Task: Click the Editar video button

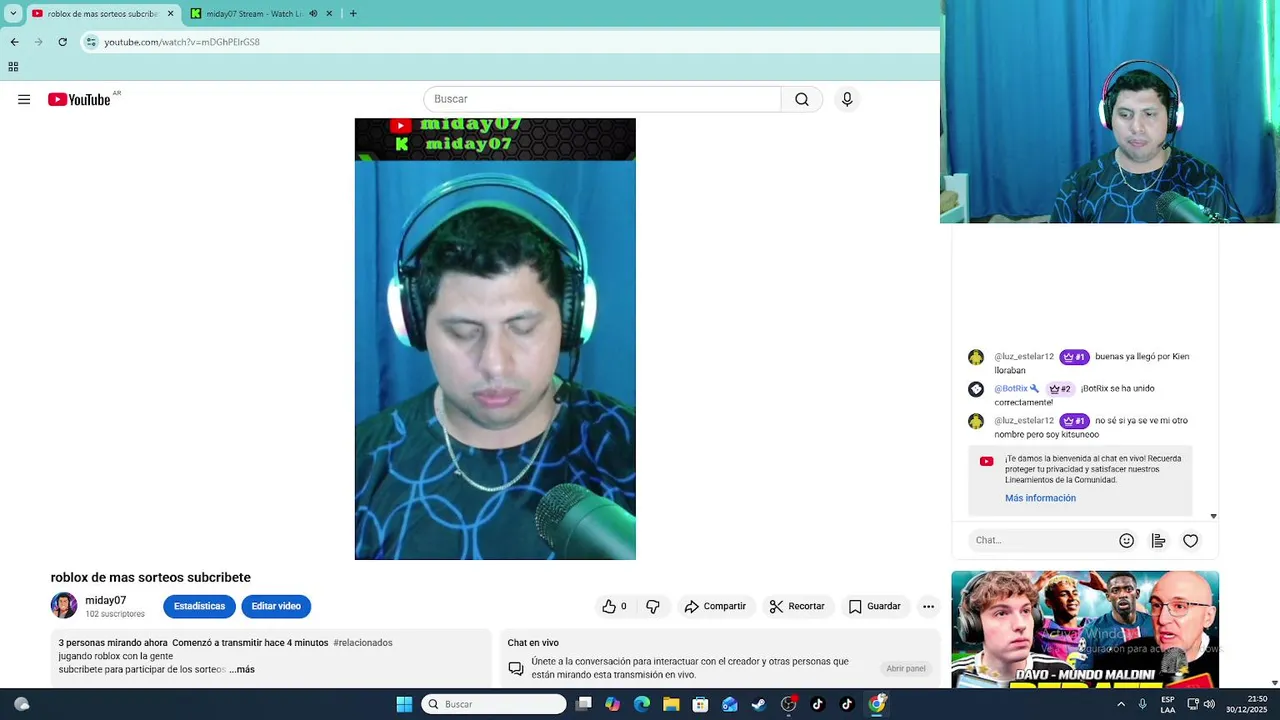Action: [276, 606]
